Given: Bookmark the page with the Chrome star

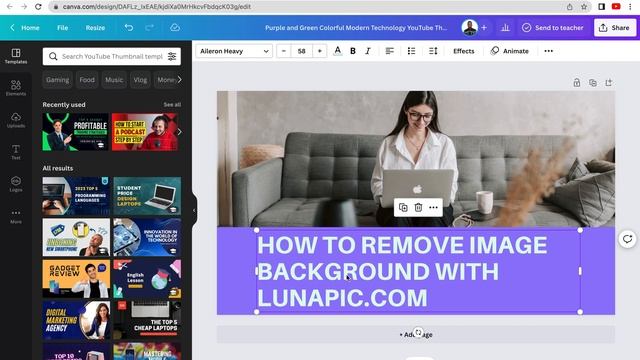Looking at the screenshot, I should (584, 7).
